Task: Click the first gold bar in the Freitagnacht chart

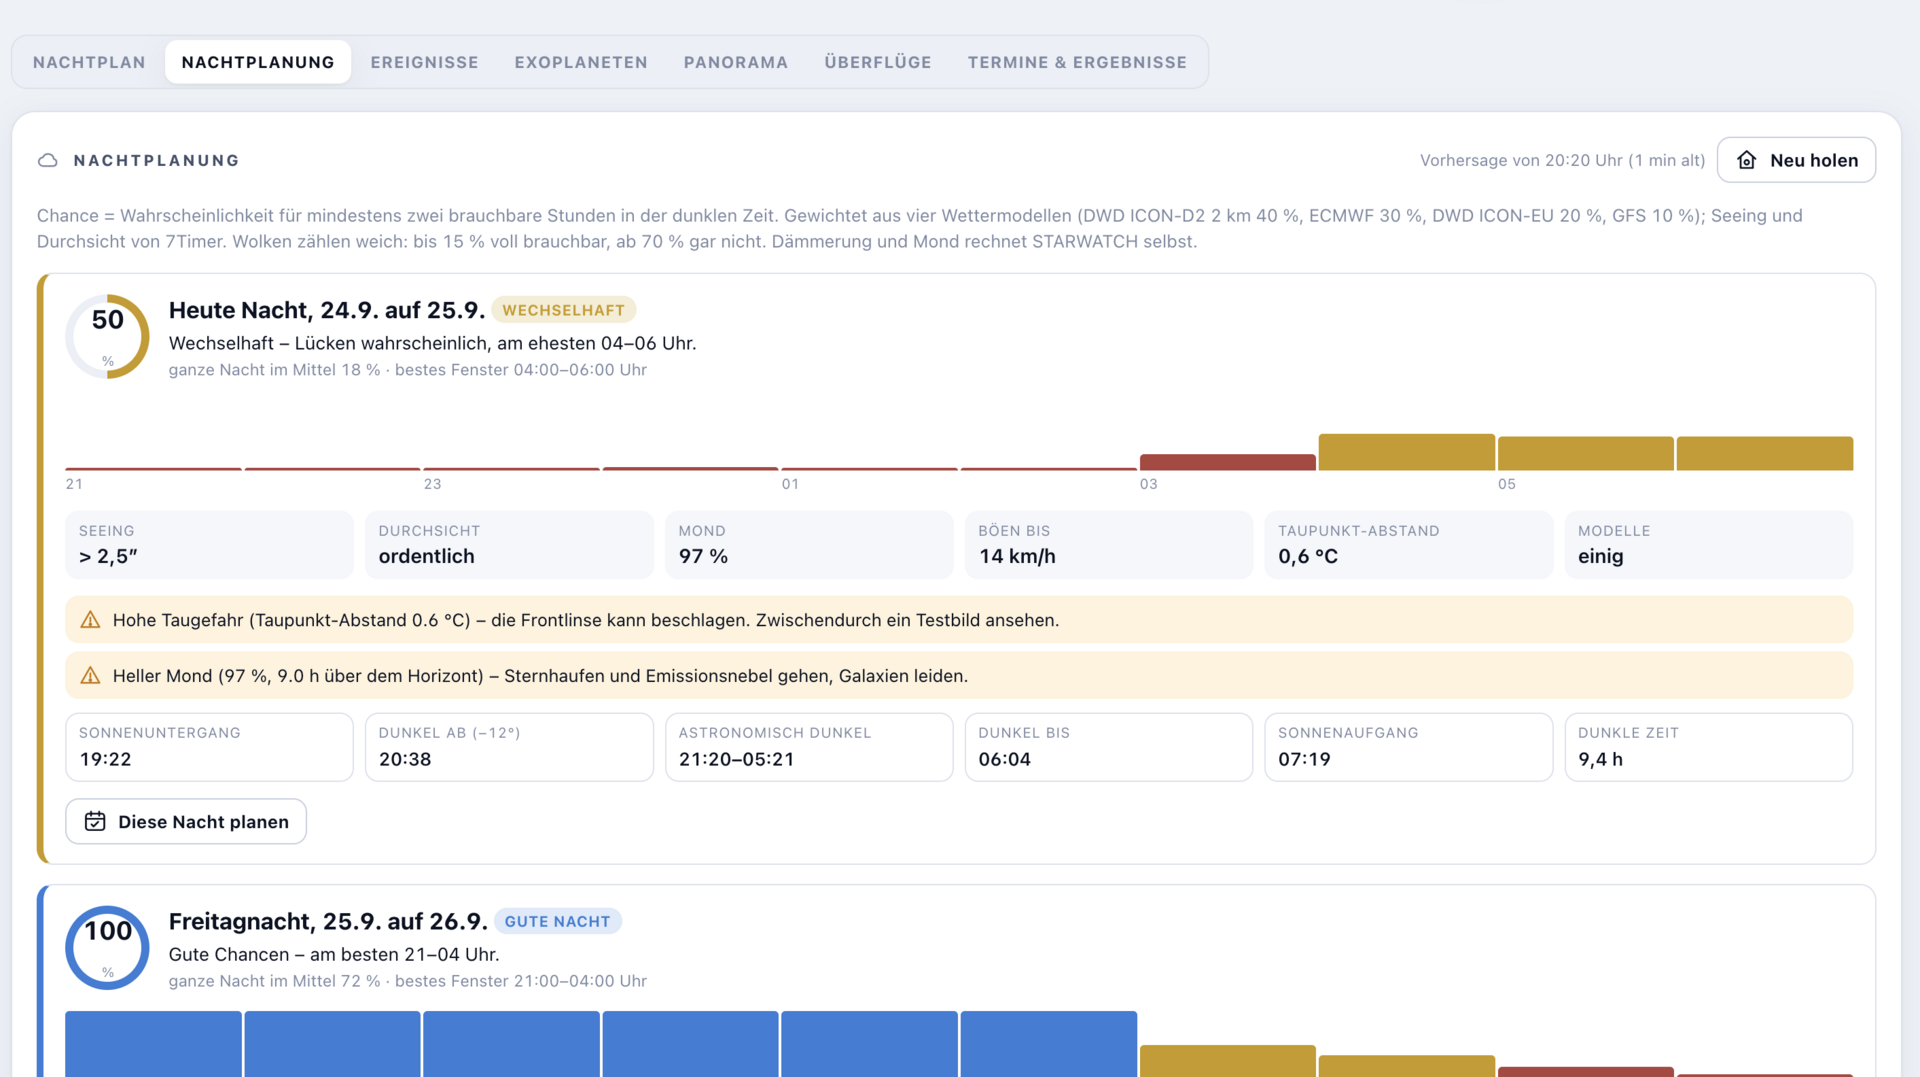Action: tap(1227, 1061)
